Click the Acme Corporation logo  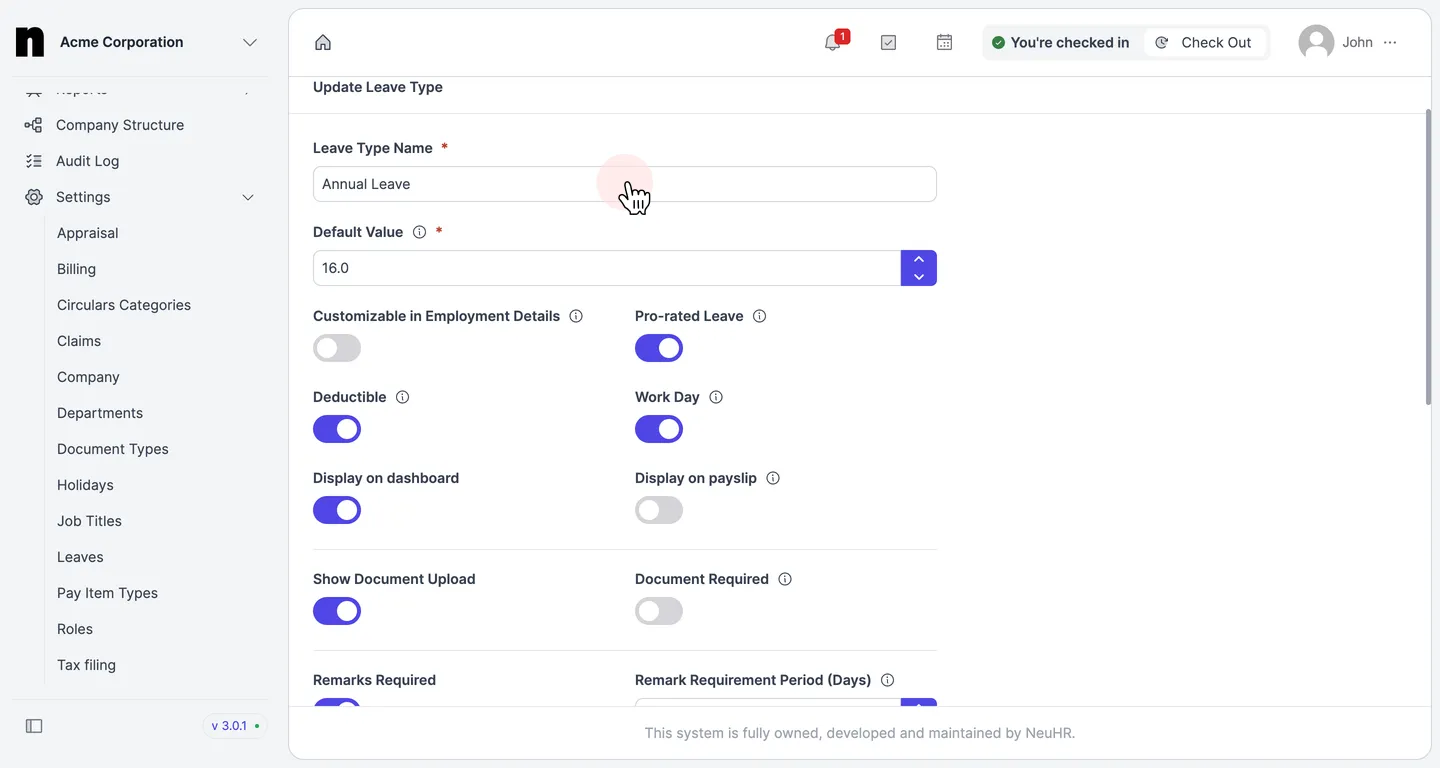pos(30,42)
